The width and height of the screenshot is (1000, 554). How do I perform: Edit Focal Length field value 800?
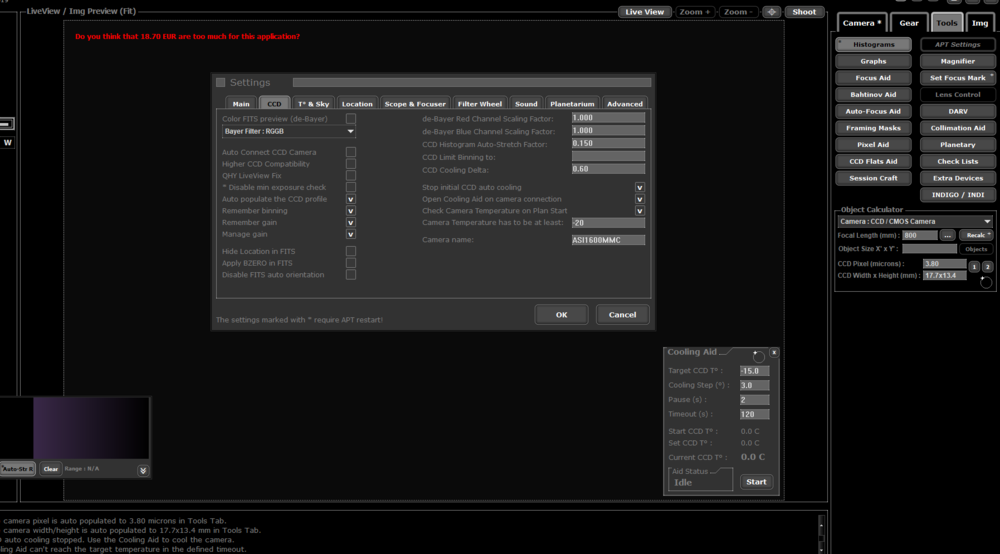(919, 235)
